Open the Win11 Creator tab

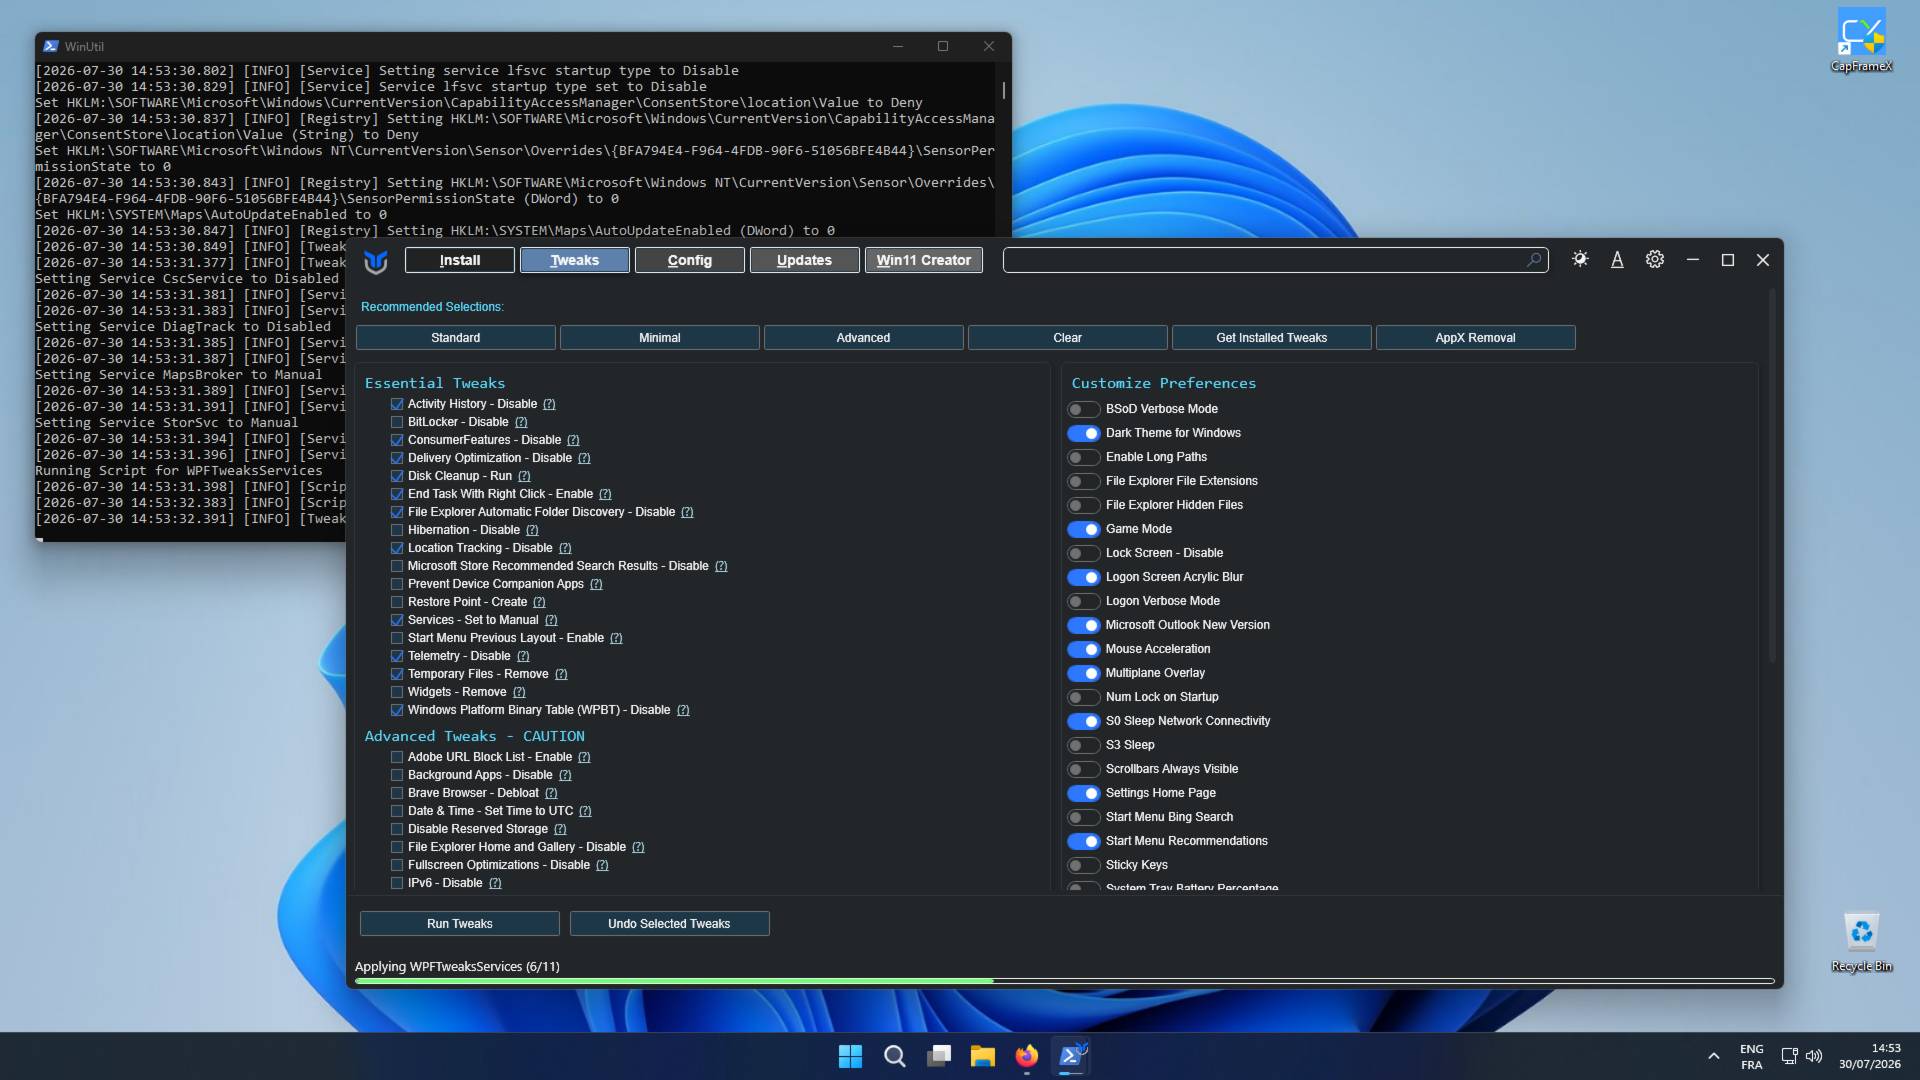tap(924, 260)
